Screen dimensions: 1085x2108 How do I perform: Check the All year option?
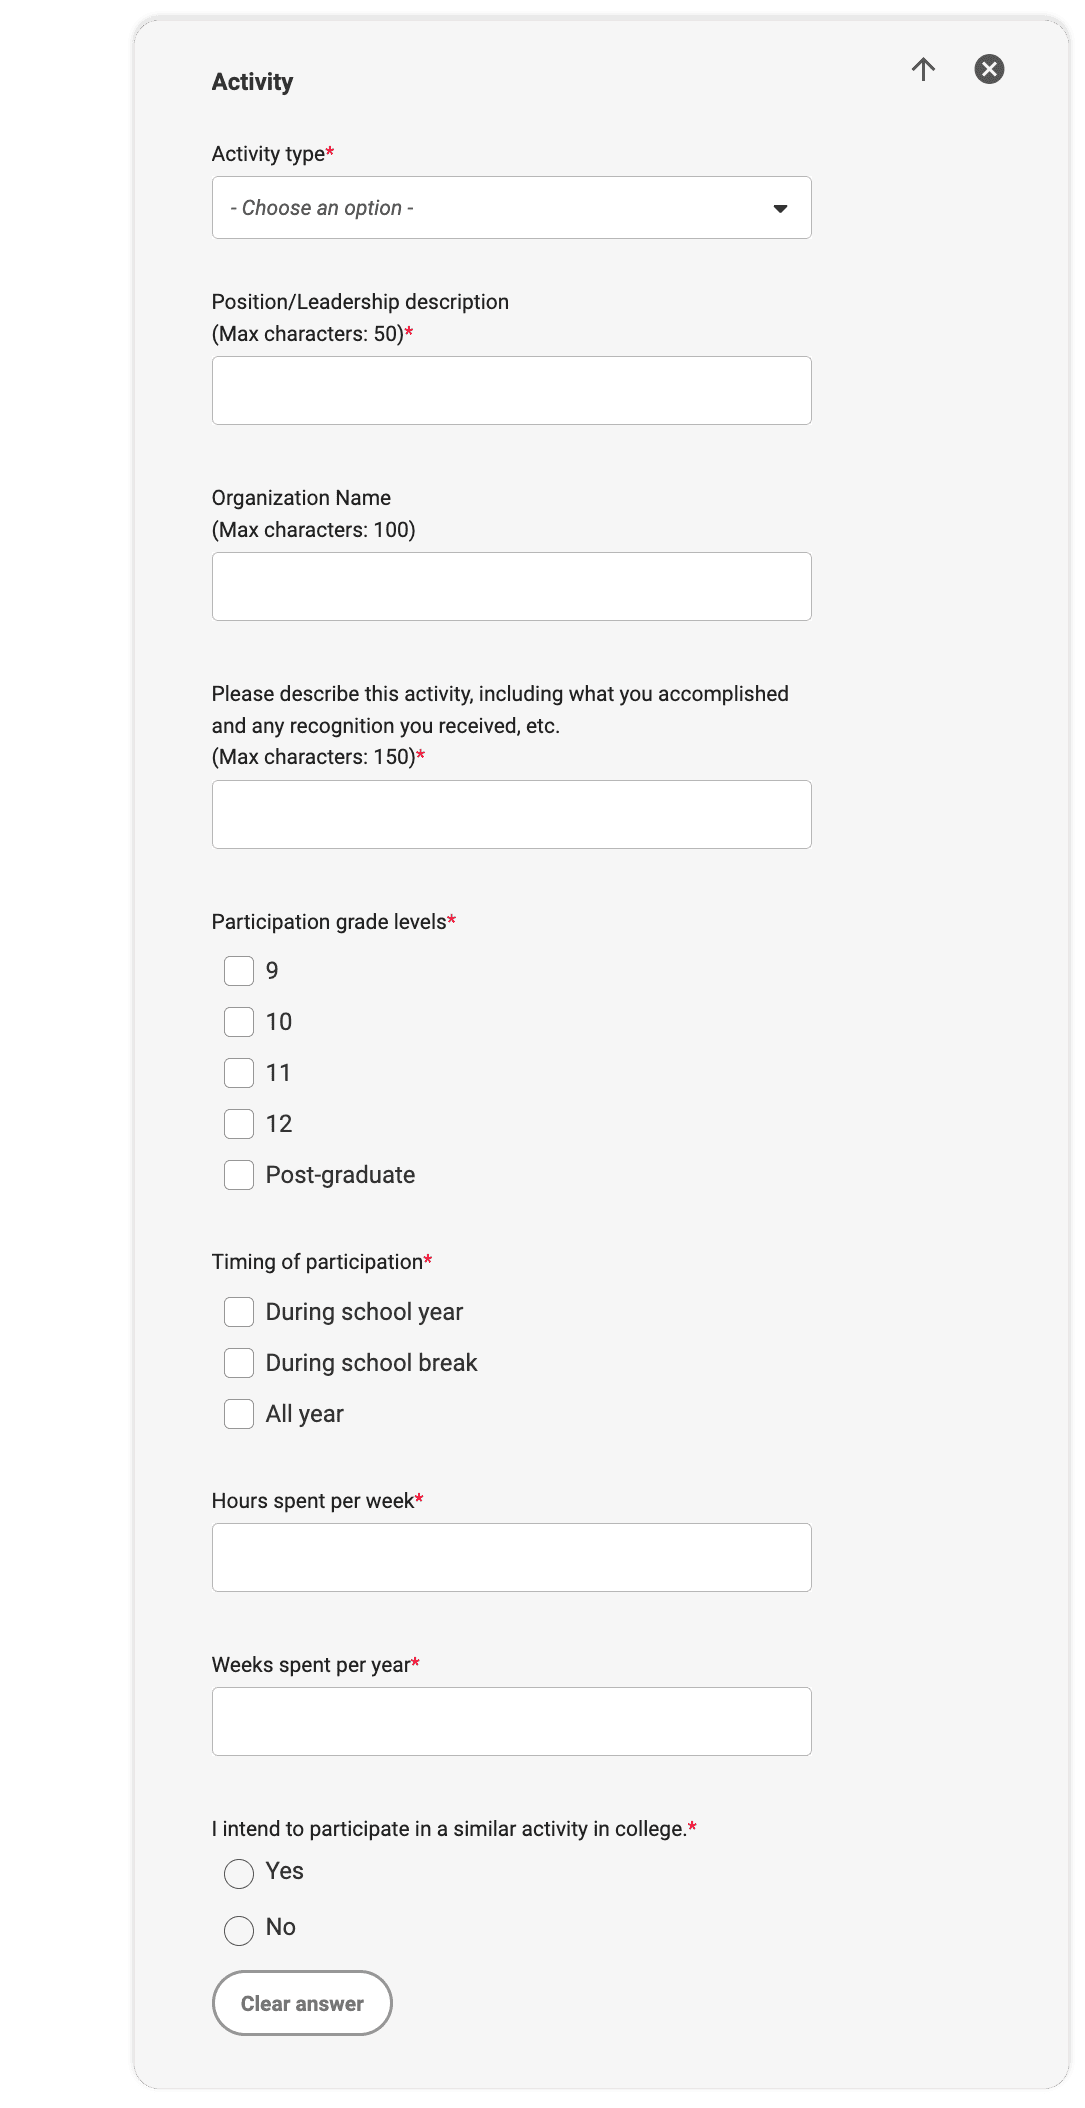click(239, 1414)
